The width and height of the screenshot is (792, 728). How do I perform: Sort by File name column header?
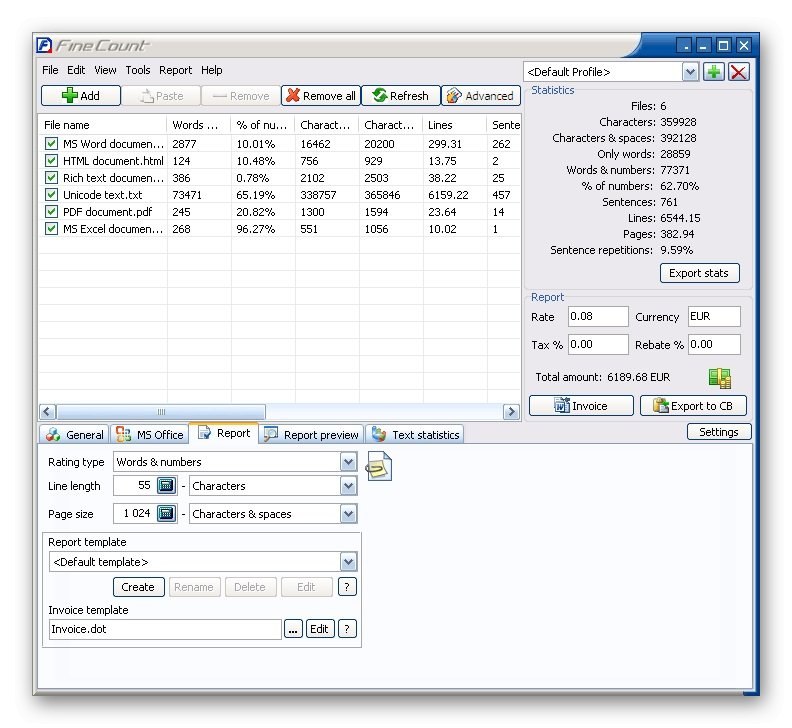[103, 125]
